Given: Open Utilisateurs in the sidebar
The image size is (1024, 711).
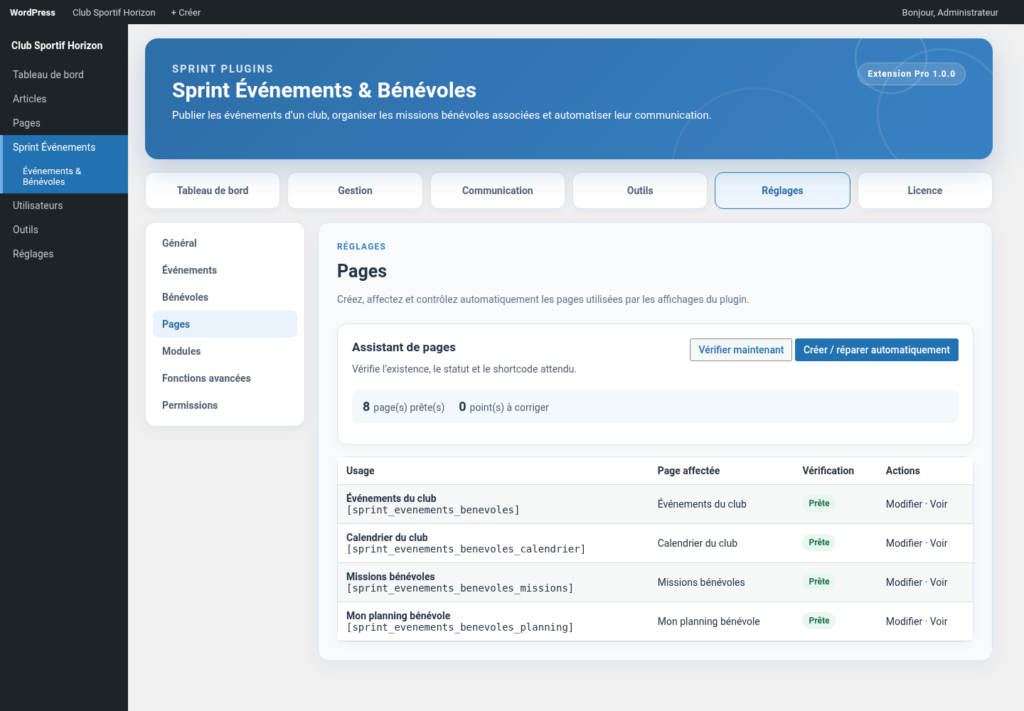Looking at the screenshot, I should coord(64,205).
